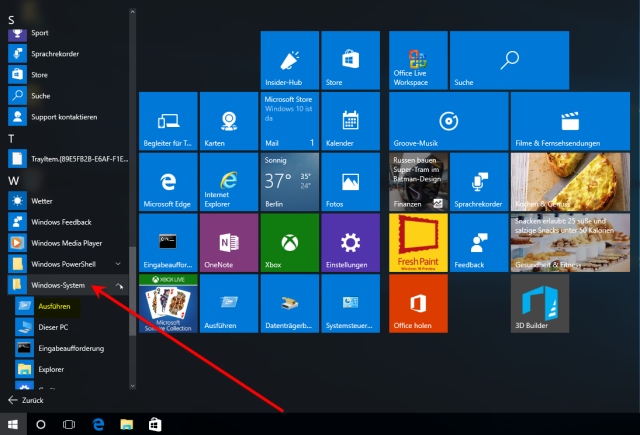Open the 3D Builder tile

539,305
